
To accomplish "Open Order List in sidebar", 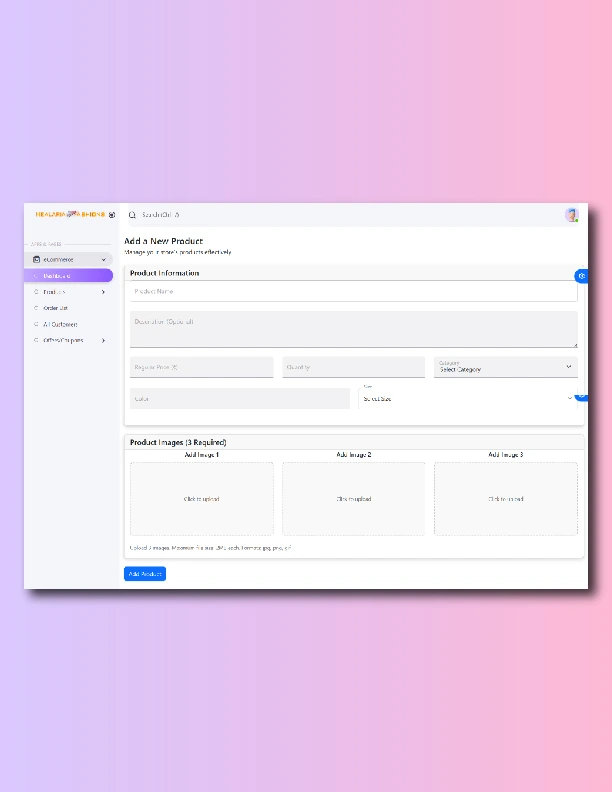I will click(56, 308).
